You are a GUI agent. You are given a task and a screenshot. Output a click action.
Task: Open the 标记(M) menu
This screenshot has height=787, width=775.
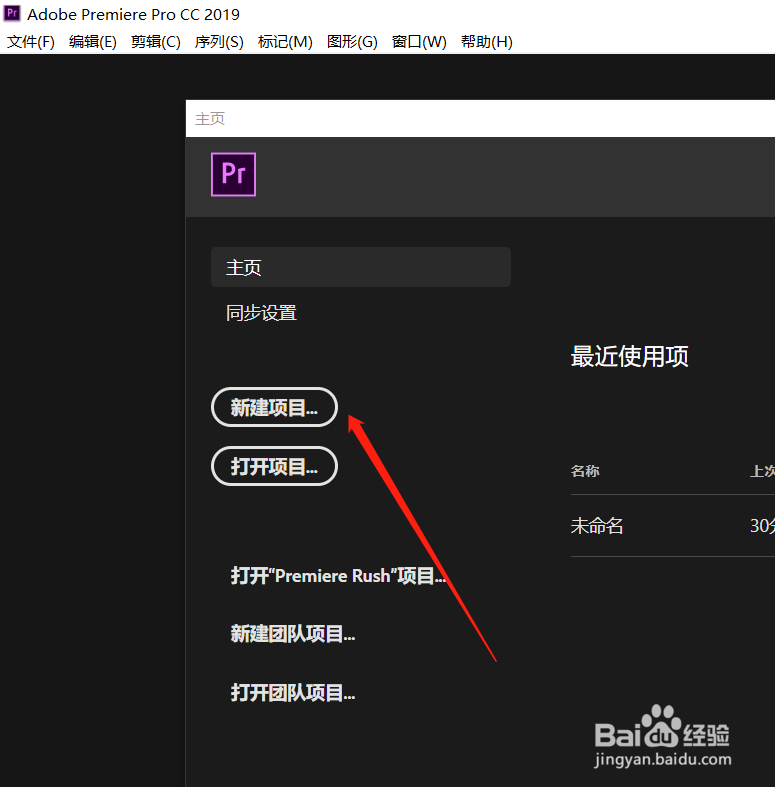click(285, 42)
